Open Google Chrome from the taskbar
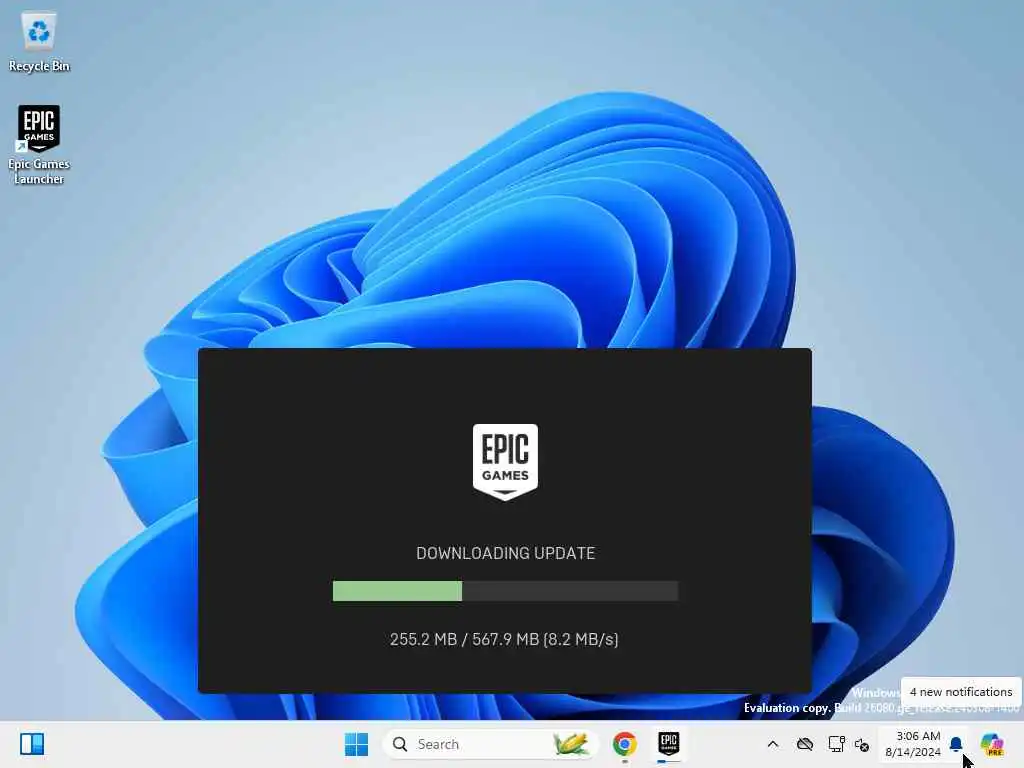This screenshot has width=1024, height=768. (624, 744)
